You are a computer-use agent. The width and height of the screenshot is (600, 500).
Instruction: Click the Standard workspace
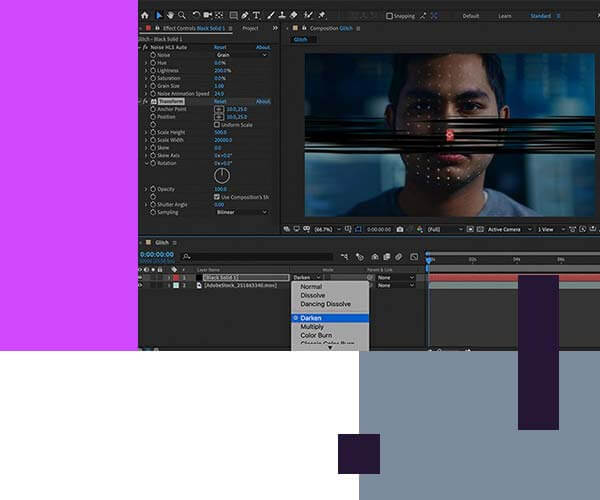tap(541, 16)
